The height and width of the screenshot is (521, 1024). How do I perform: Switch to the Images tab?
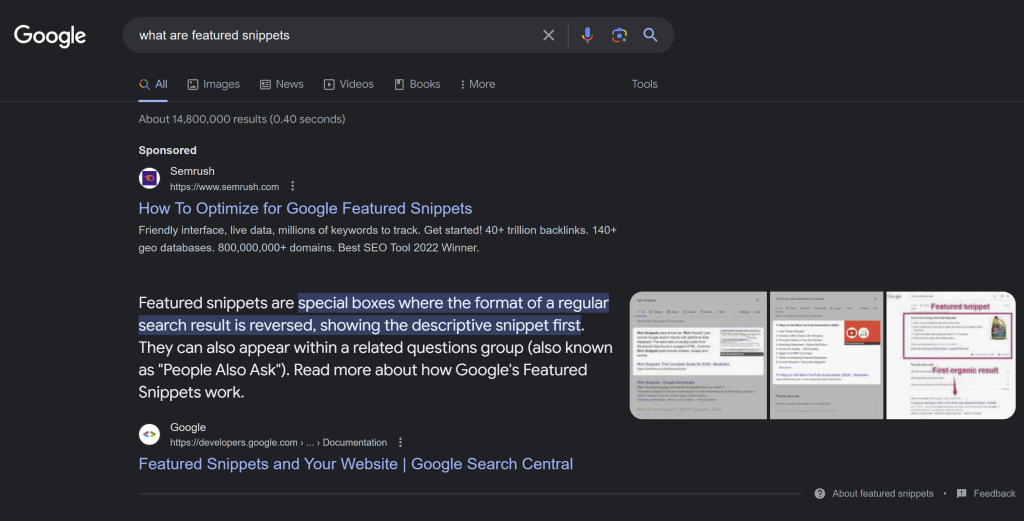click(x=213, y=84)
